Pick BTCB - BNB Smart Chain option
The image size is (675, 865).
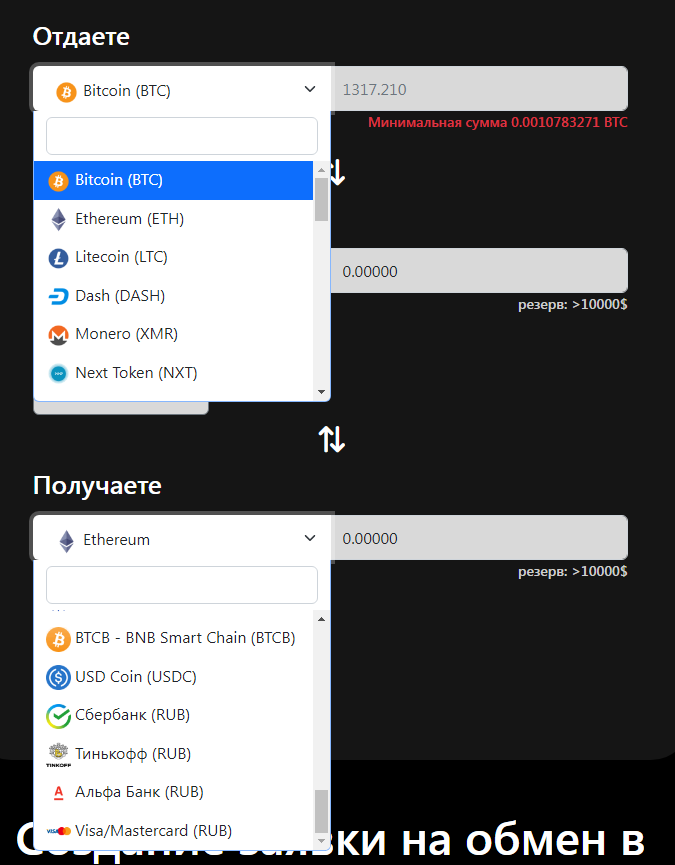pyautogui.click(x=174, y=638)
